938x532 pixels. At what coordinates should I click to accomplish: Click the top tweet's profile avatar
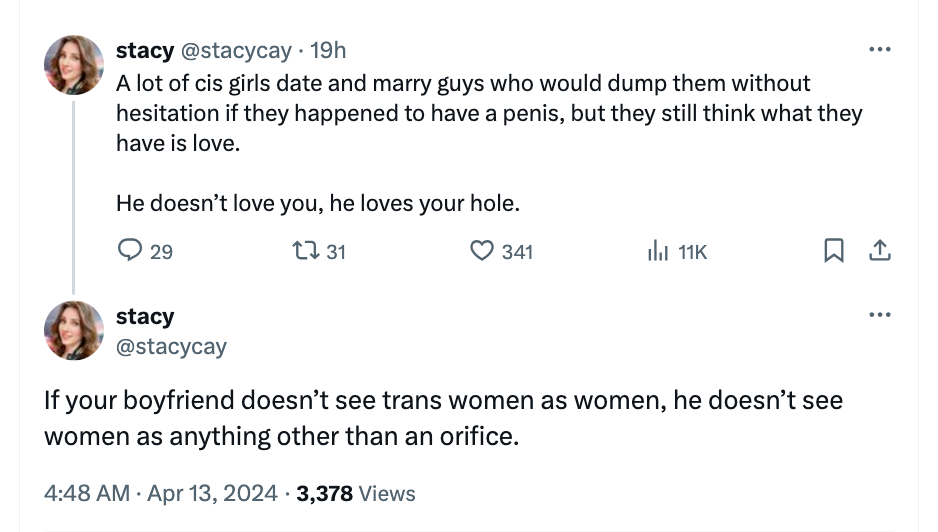pyautogui.click(x=74, y=65)
